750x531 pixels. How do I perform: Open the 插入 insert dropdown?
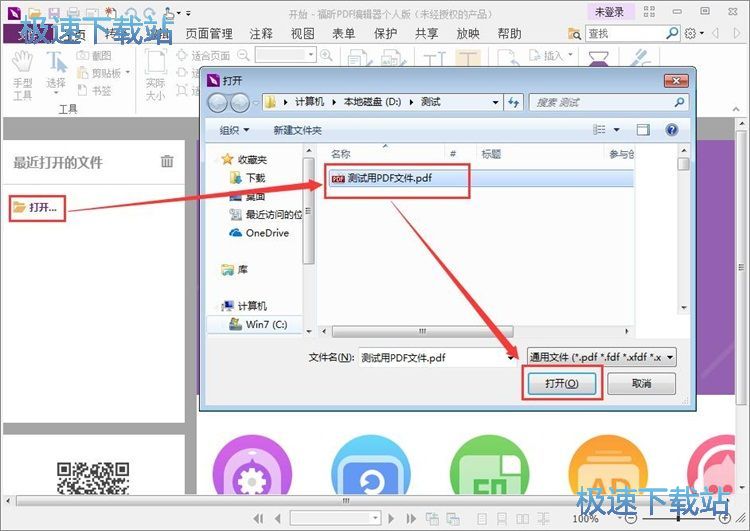(x=551, y=55)
